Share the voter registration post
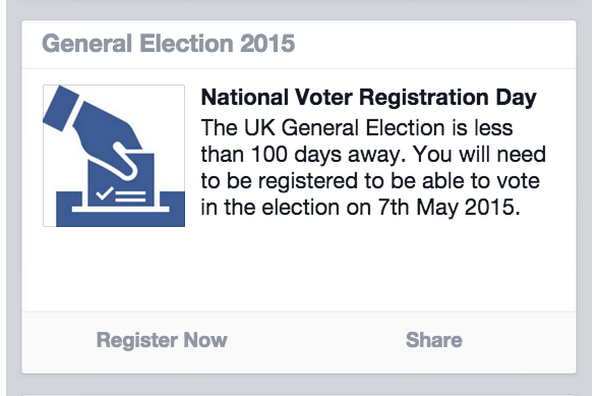Screen dimensions: 600x396 pyautogui.click(x=434, y=340)
